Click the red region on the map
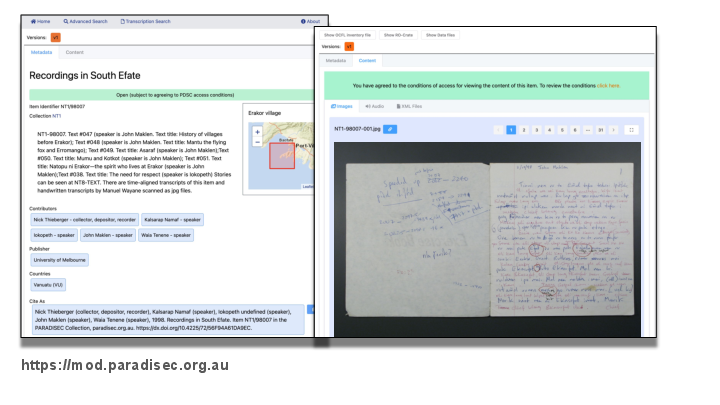720x405 pixels. click(282, 156)
